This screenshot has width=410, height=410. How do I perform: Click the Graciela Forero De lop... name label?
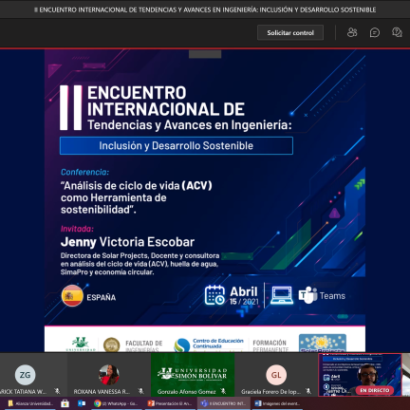pos(271,391)
